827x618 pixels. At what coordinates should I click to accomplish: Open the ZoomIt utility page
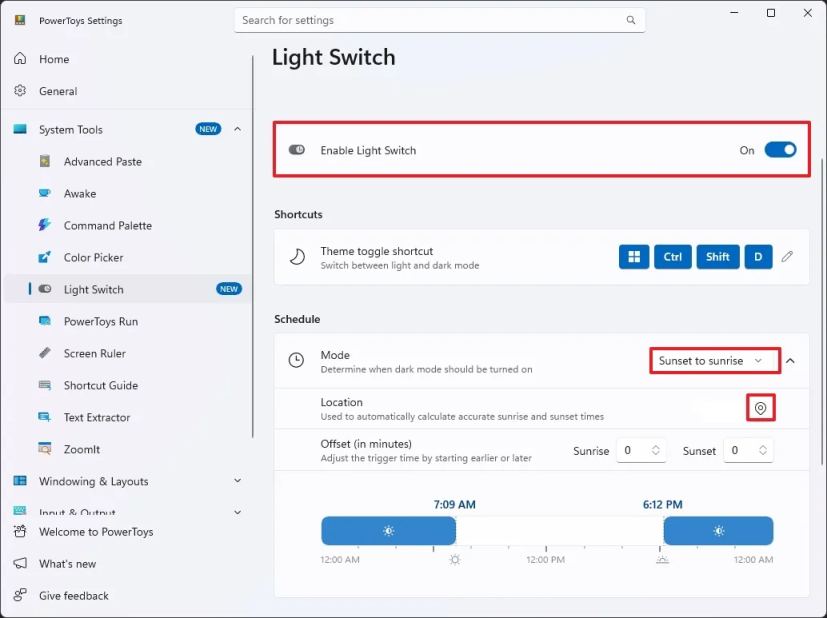coord(86,449)
